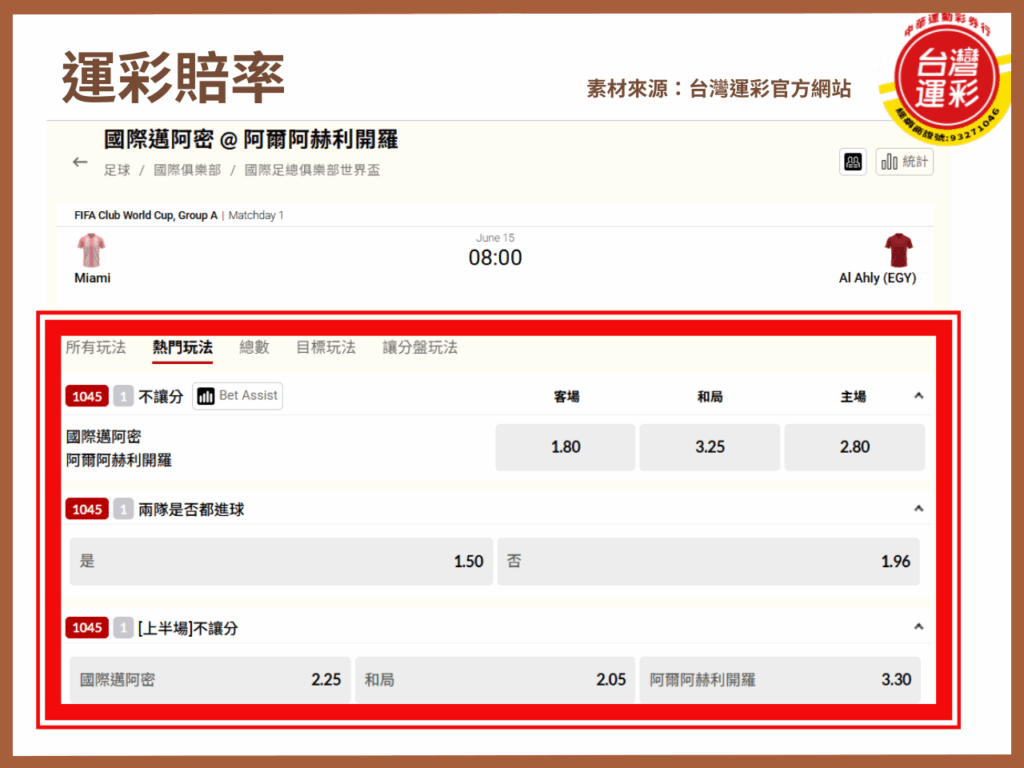Click the grey 1 badge beside 兩隊是否都進球
The width and height of the screenshot is (1024, 768).
123,509
